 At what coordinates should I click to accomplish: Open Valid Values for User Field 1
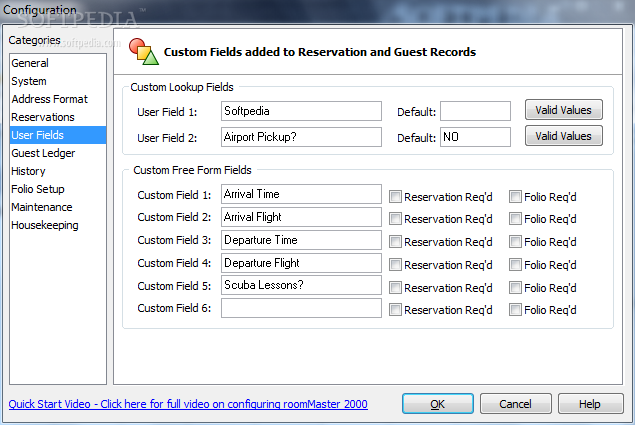click(x=564, y=110)
